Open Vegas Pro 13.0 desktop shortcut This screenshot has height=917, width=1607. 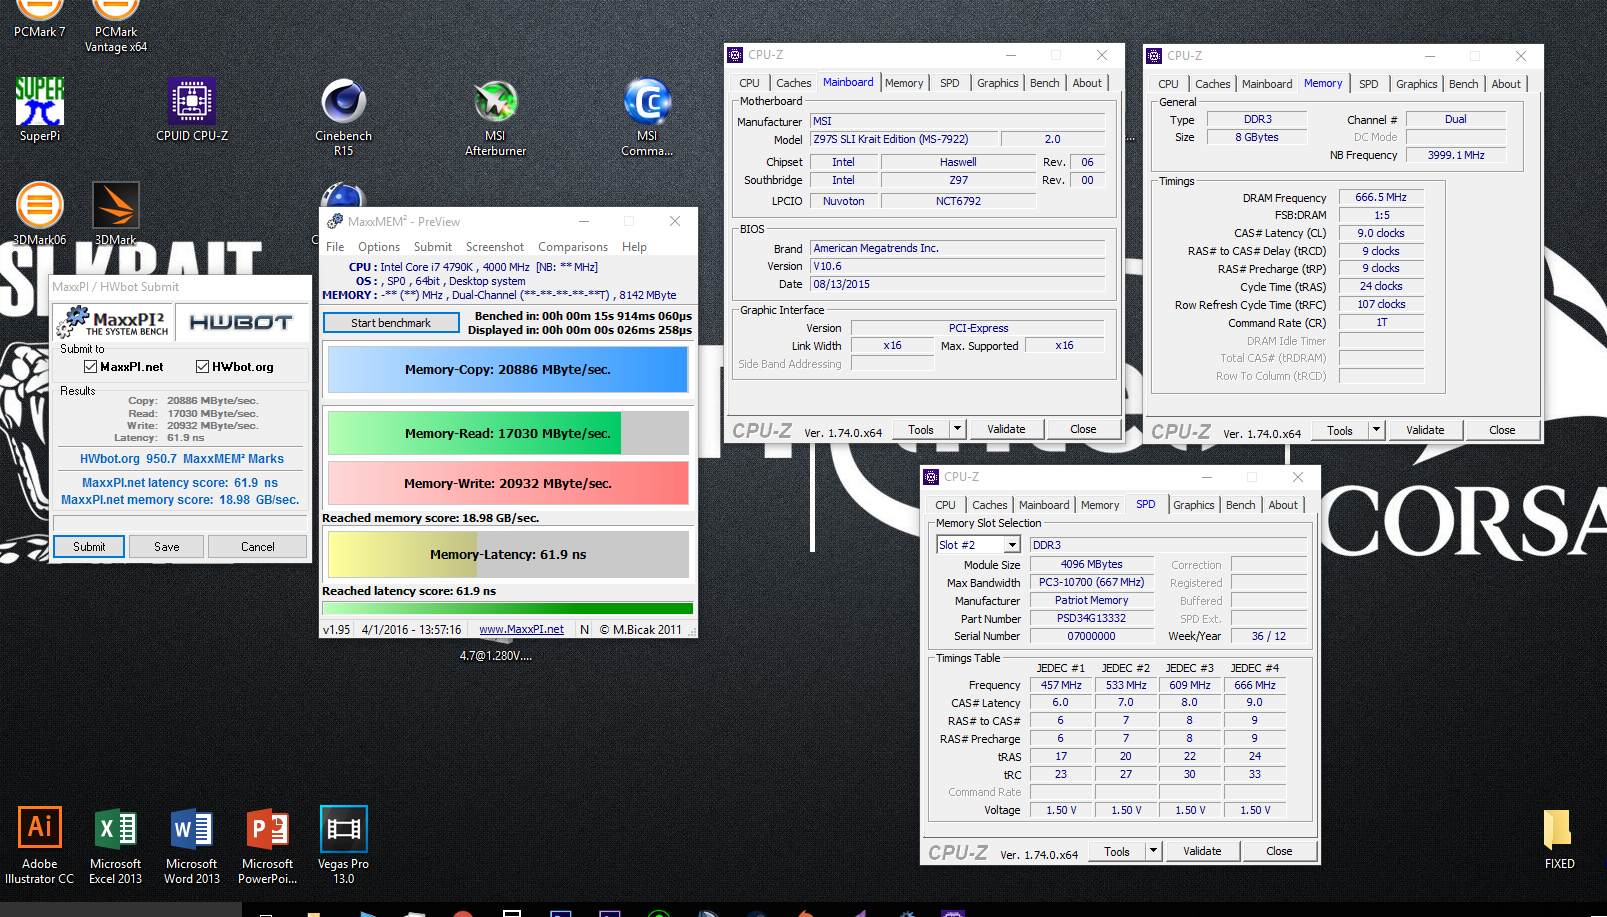343,845
